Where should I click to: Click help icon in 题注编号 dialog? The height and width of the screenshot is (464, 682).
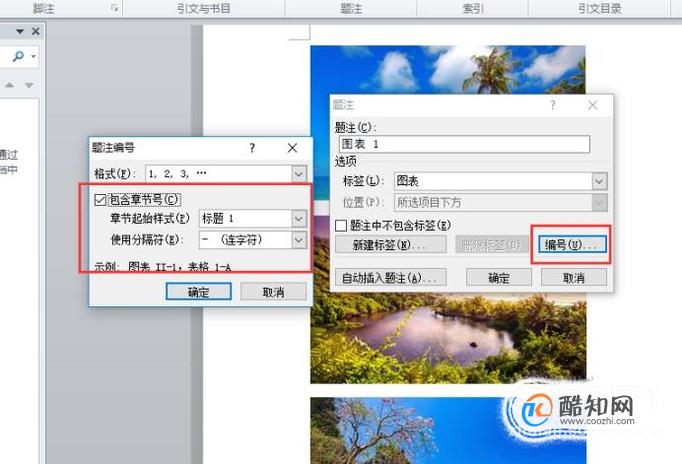point(252,148)
